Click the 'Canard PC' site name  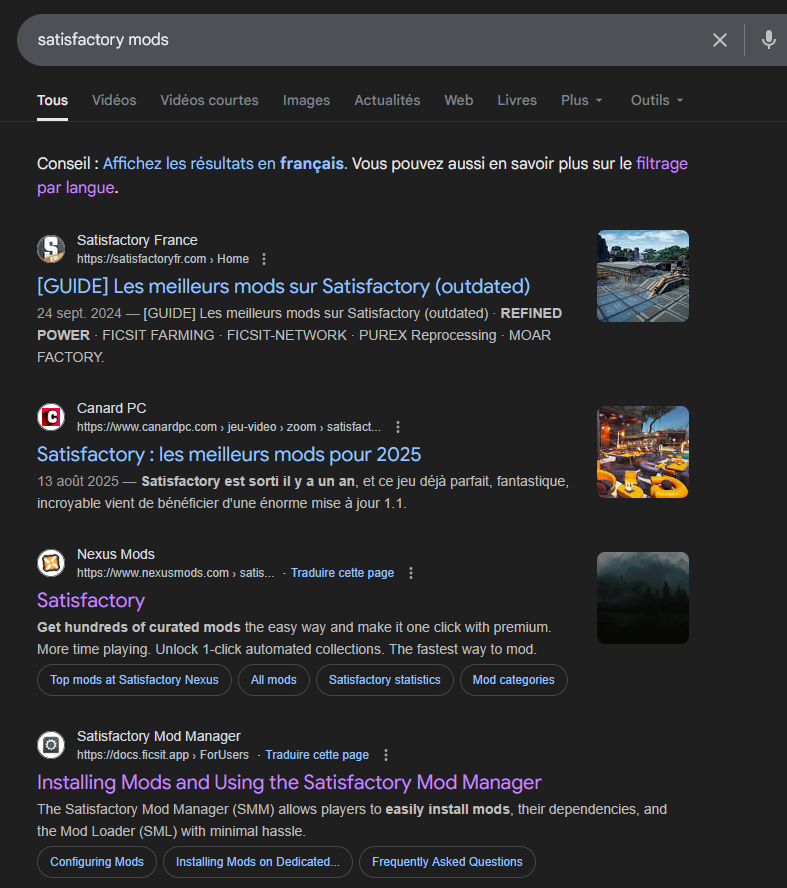(x=112, y=408)
